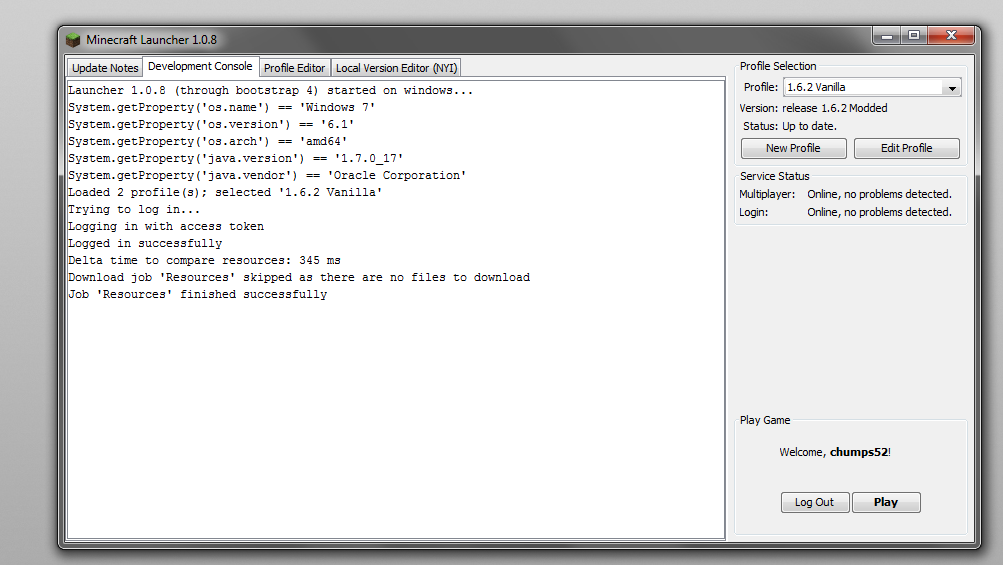Click the os.arch 'amd64' console line
Image resolution: width=1003 pixels, height=565 pixels.
point(207,141)
